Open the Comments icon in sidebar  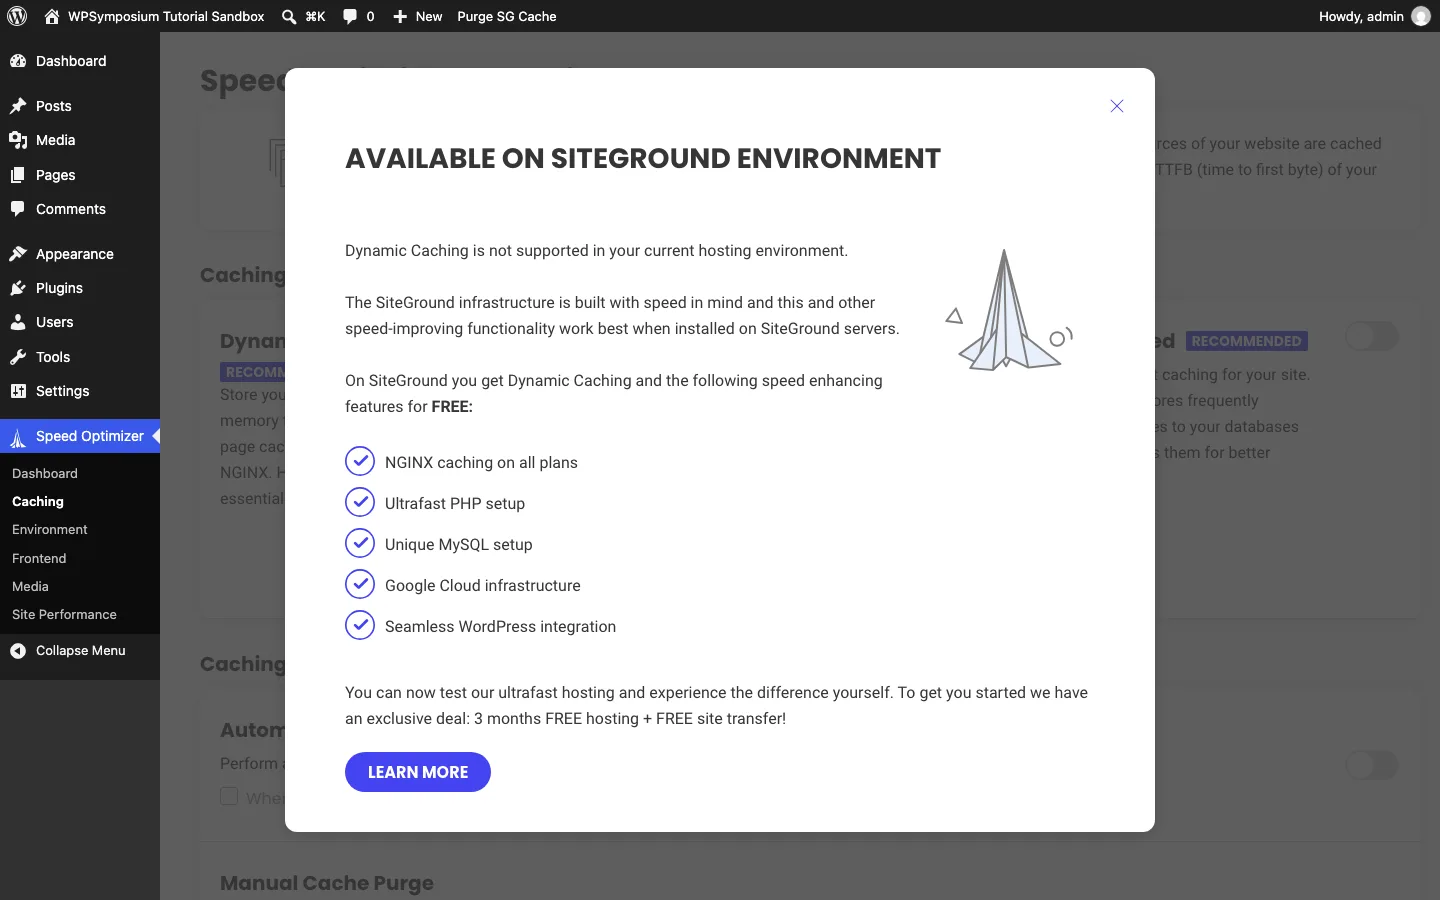[18, 209]
